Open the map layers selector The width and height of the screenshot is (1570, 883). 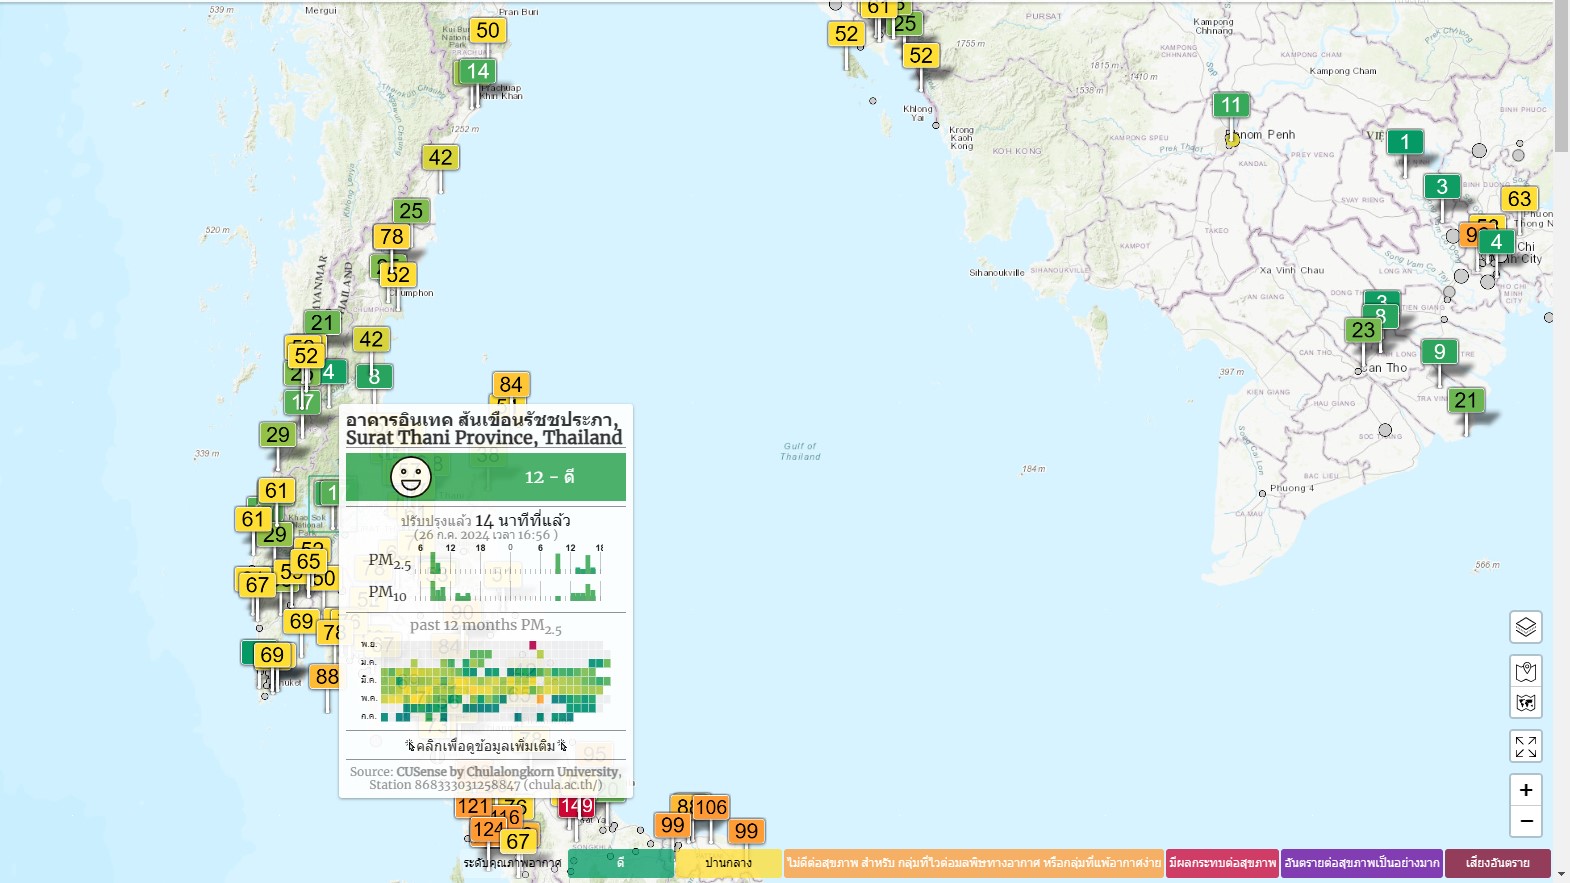coord(1525,627)
